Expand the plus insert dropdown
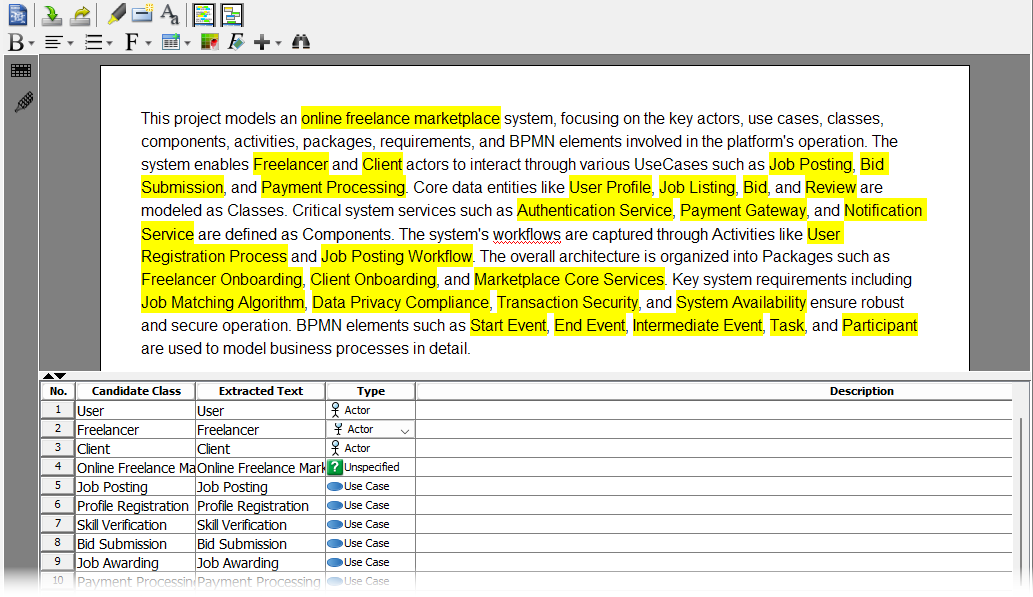Viewport: 1033px width, 597px height. tap(278, 43)
